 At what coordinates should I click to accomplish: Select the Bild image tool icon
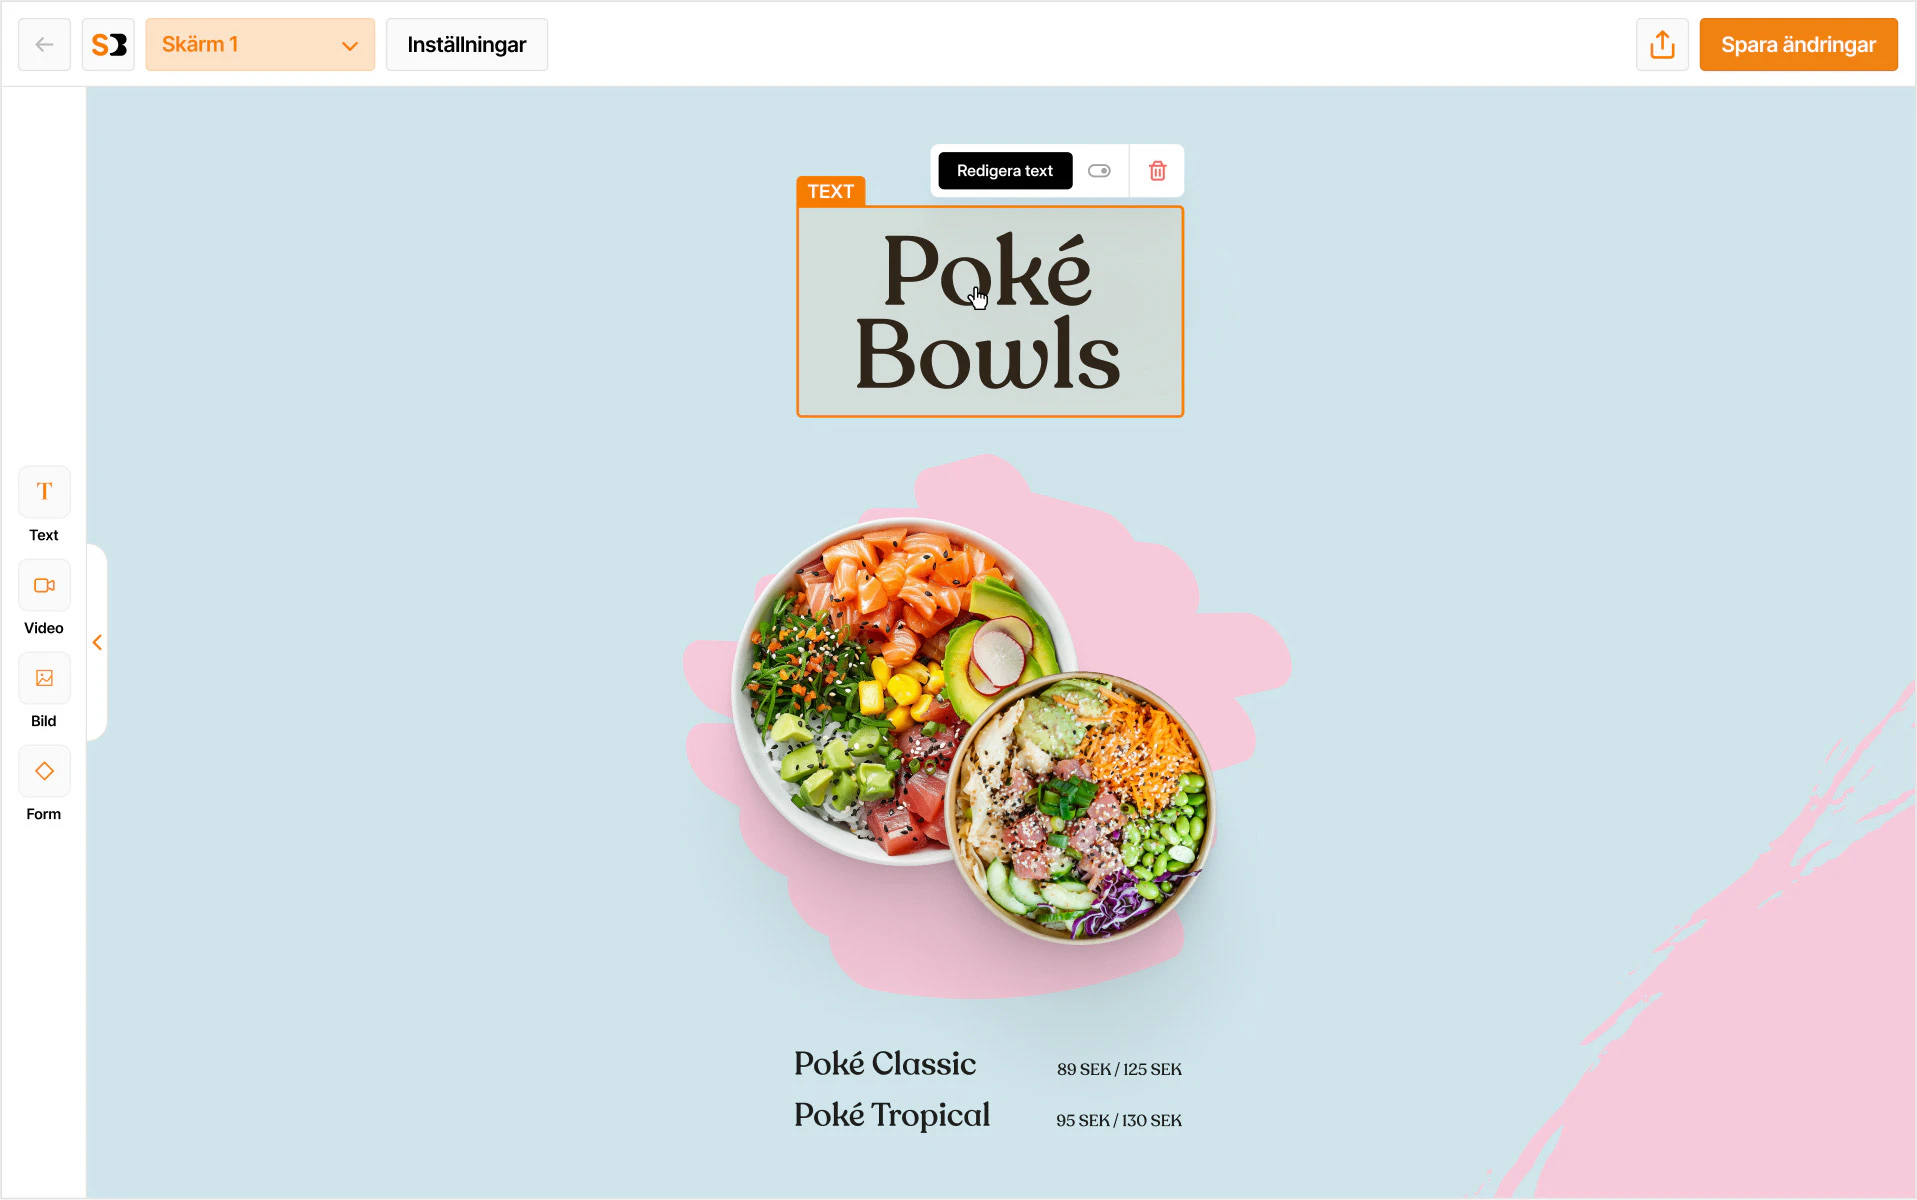click(44, 678)
